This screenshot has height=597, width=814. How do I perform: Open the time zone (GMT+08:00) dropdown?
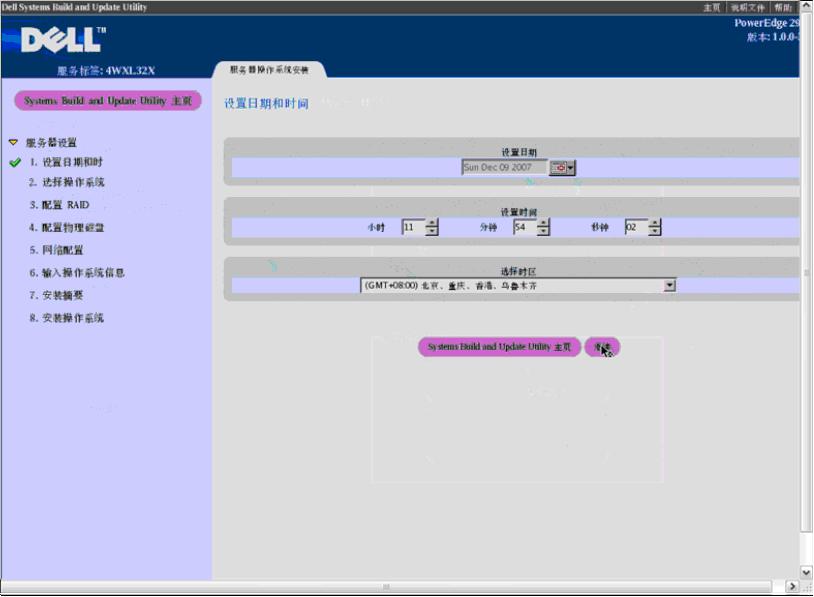670,285
